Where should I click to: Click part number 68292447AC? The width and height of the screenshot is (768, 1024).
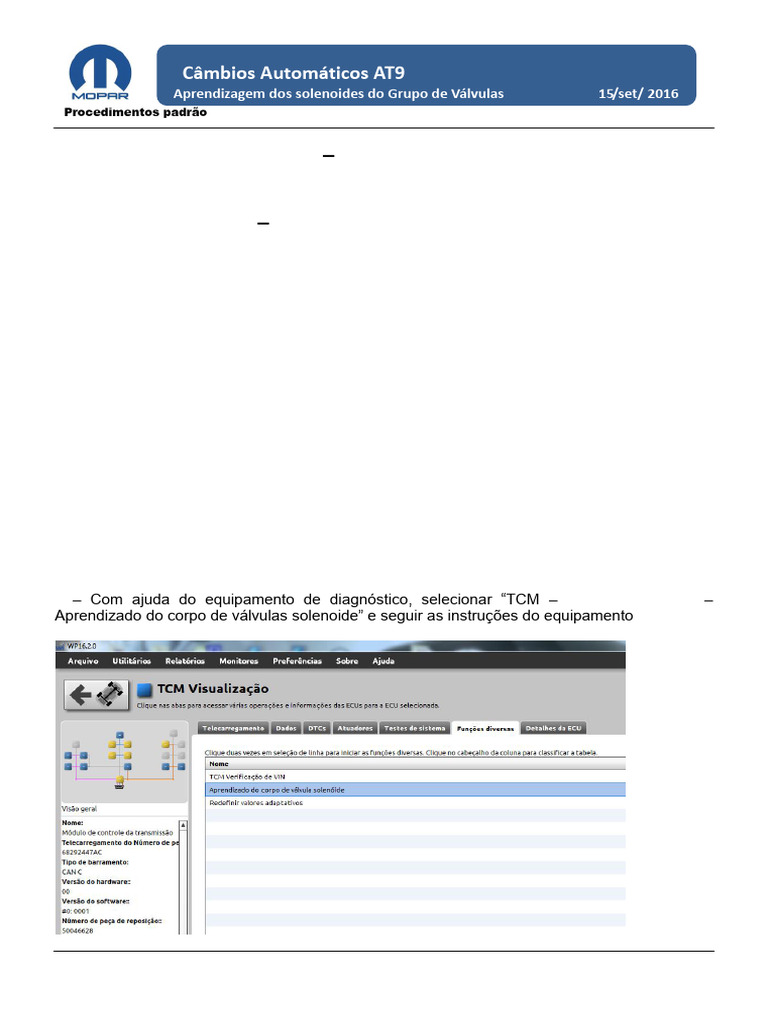pyautogui.click(x=82, y=852)
